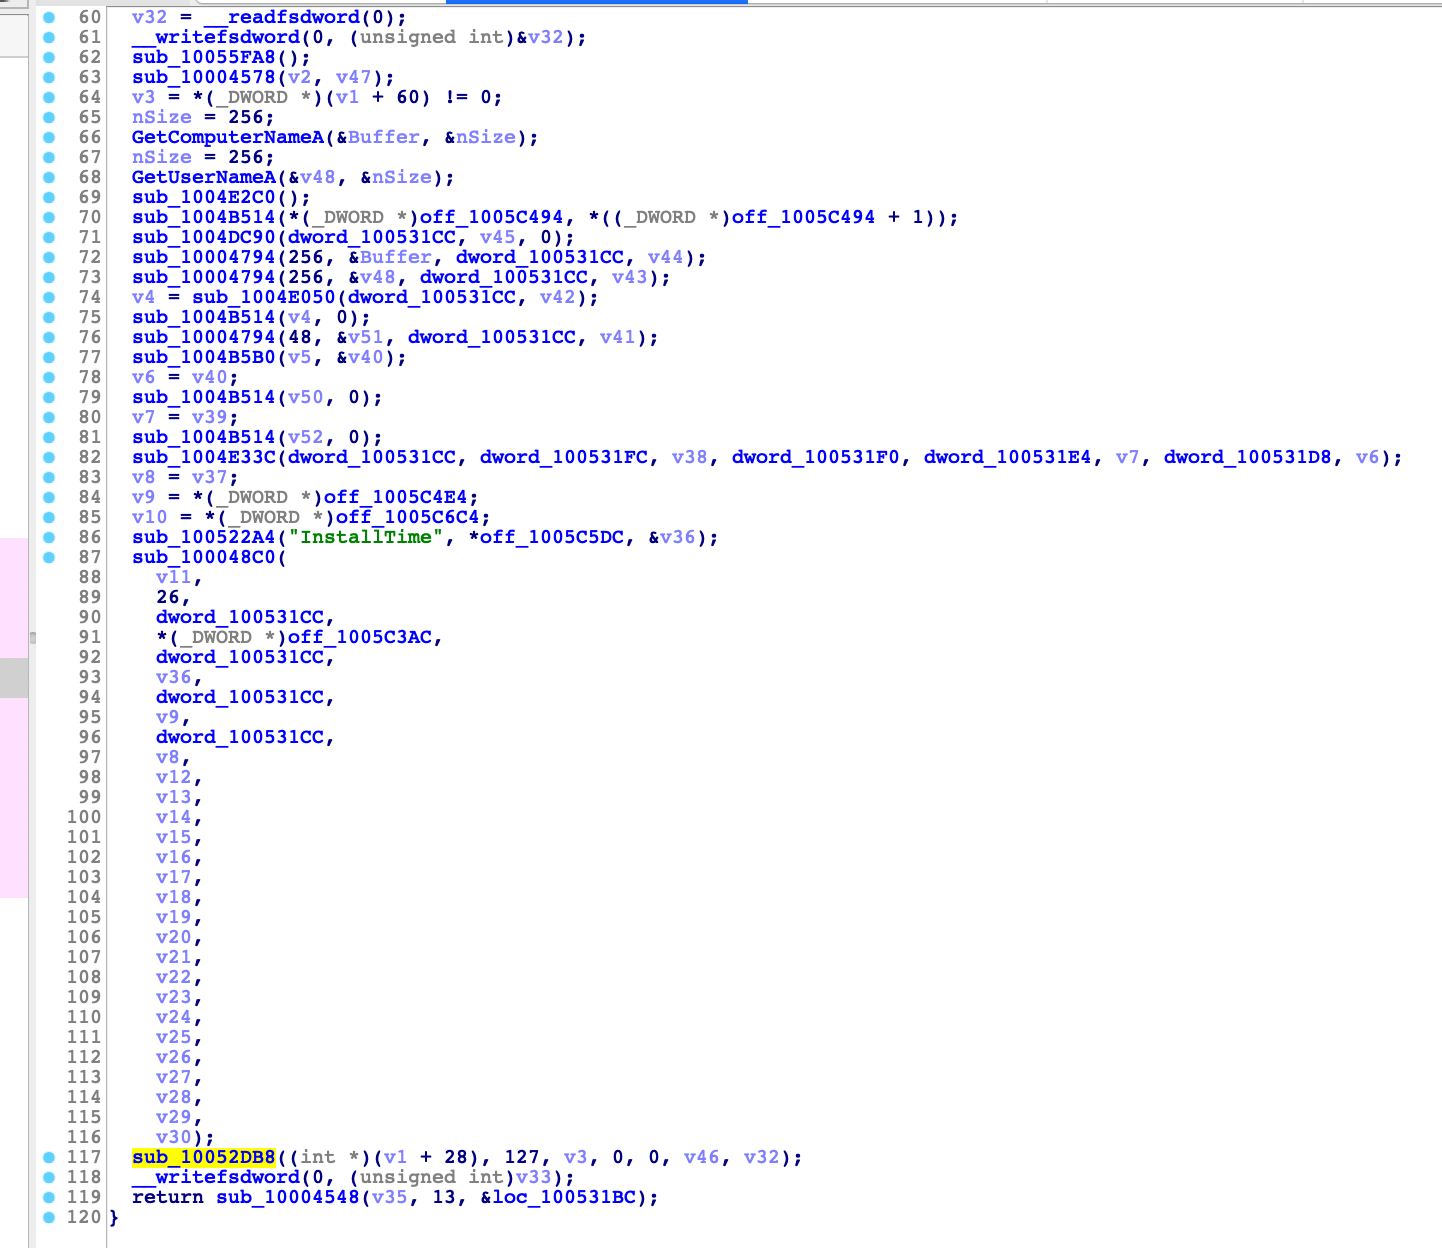Screen dimensions: 1442x1248
Task: Click function sub_1004DC90
Action: click(x=203, y=237)
